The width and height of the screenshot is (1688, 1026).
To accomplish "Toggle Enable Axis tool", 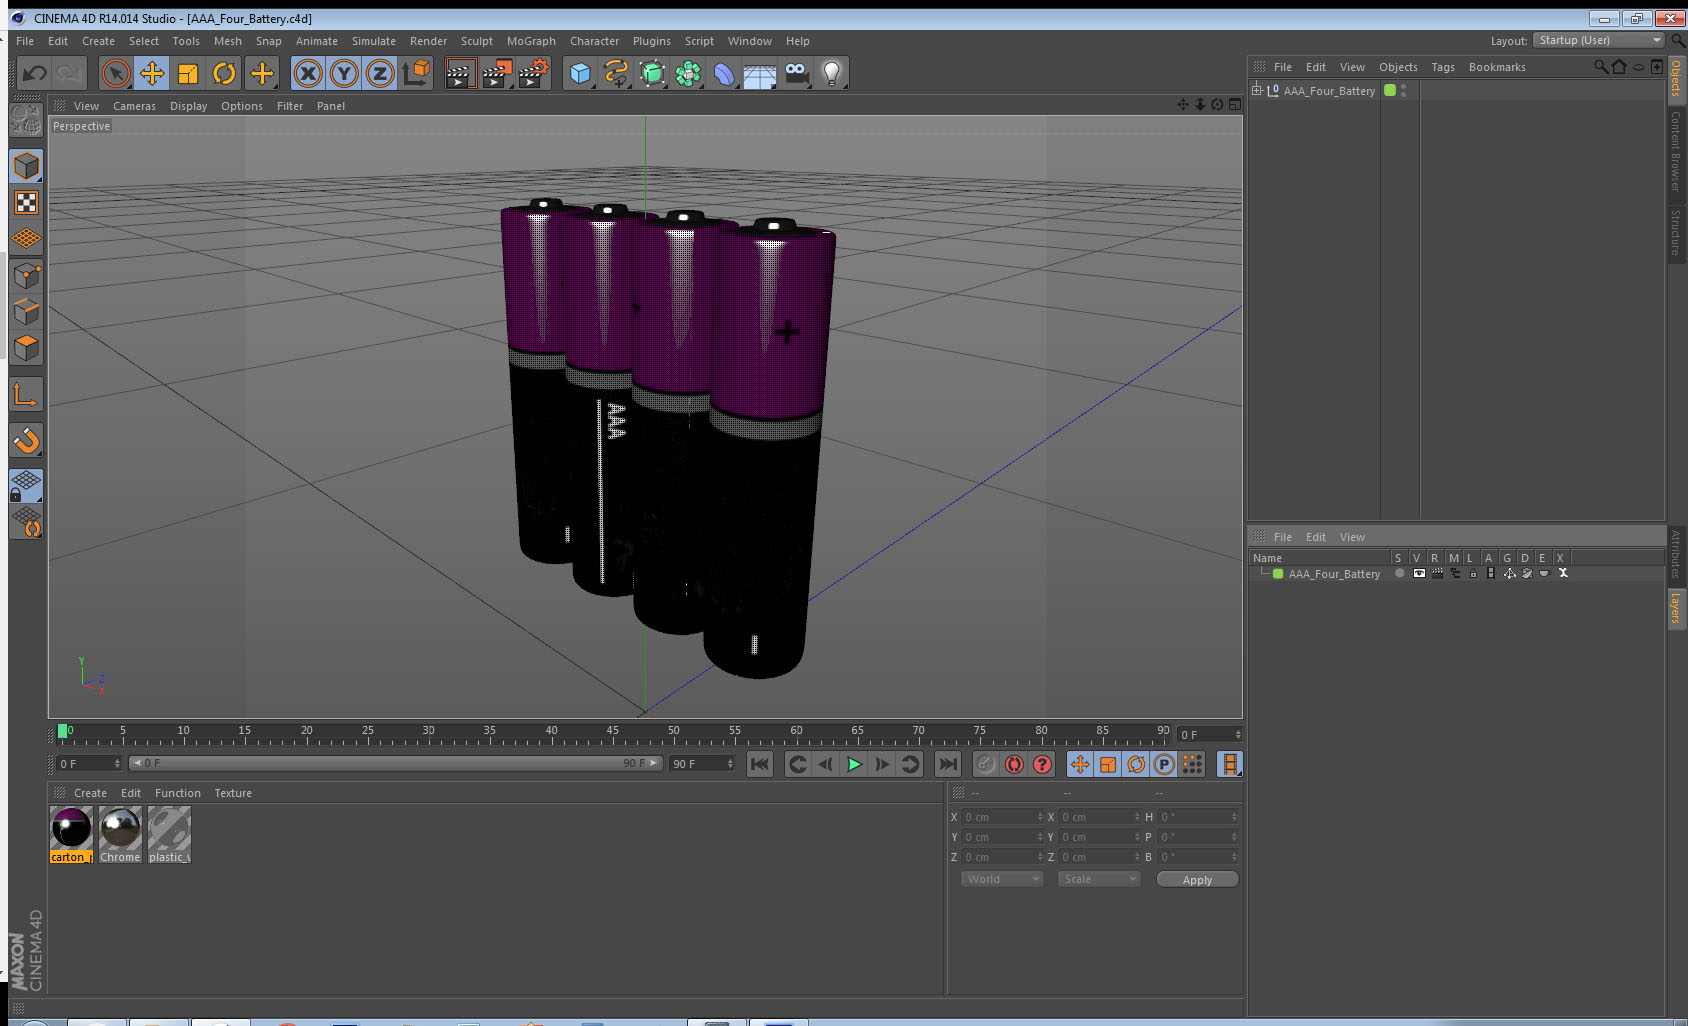I will coord(26,394).
